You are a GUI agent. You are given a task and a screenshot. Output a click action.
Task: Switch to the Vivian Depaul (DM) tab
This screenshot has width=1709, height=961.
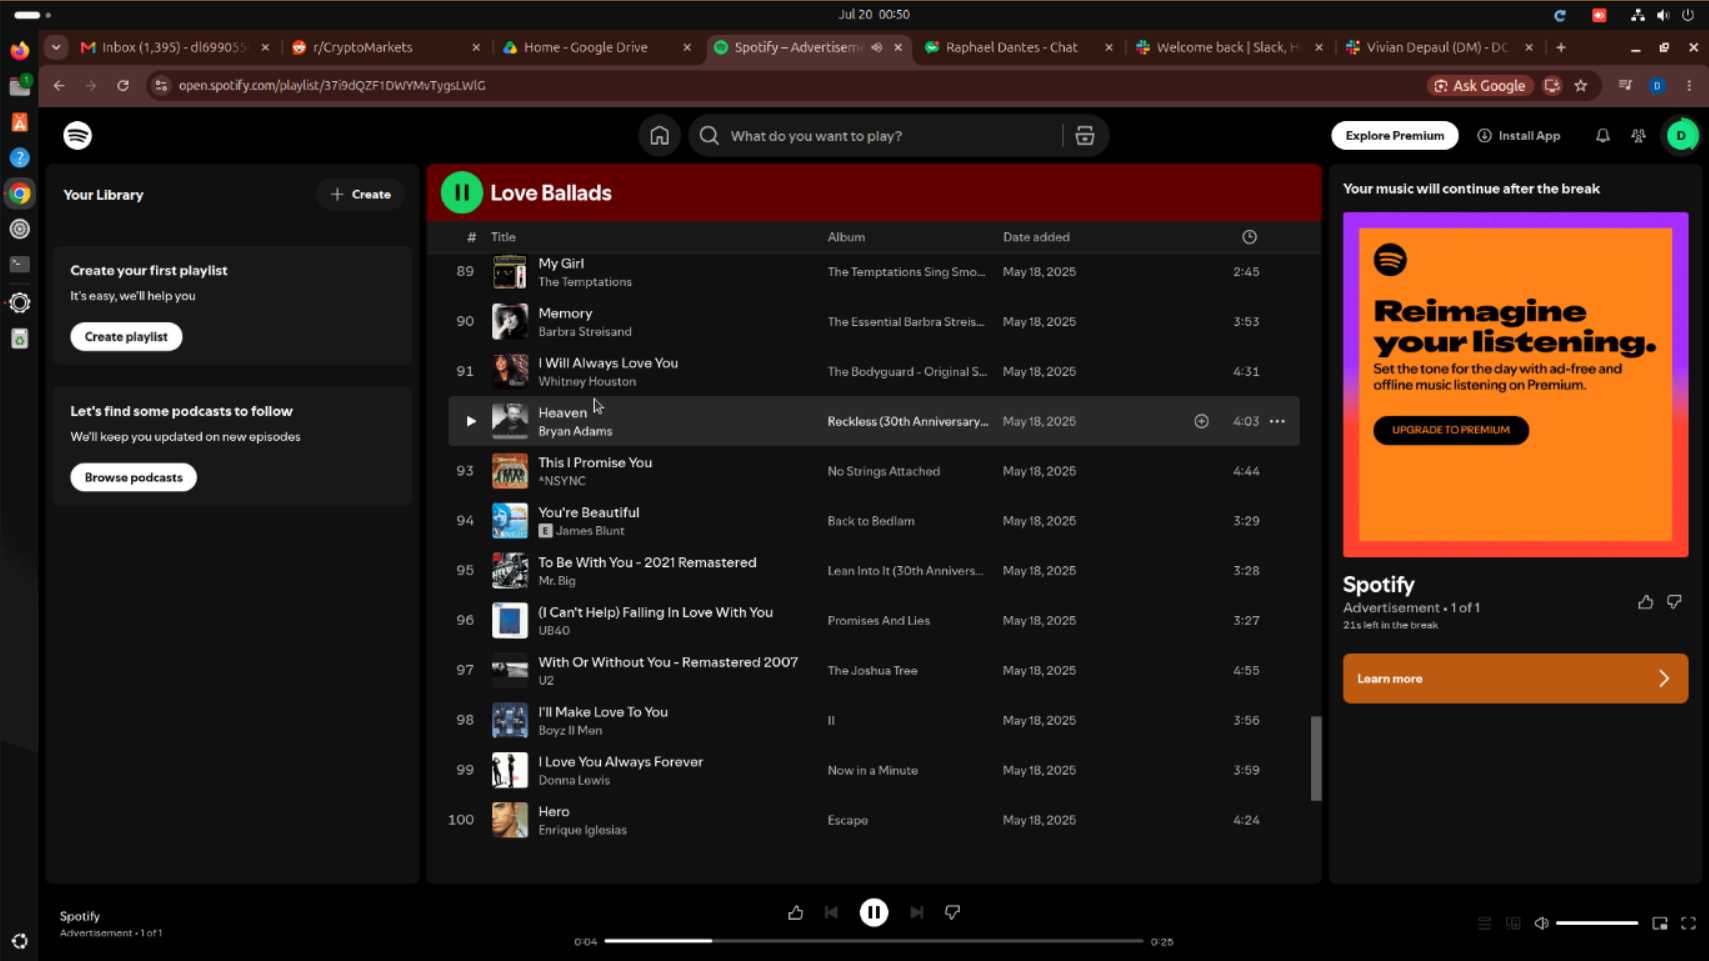[x=1440, y=47]
